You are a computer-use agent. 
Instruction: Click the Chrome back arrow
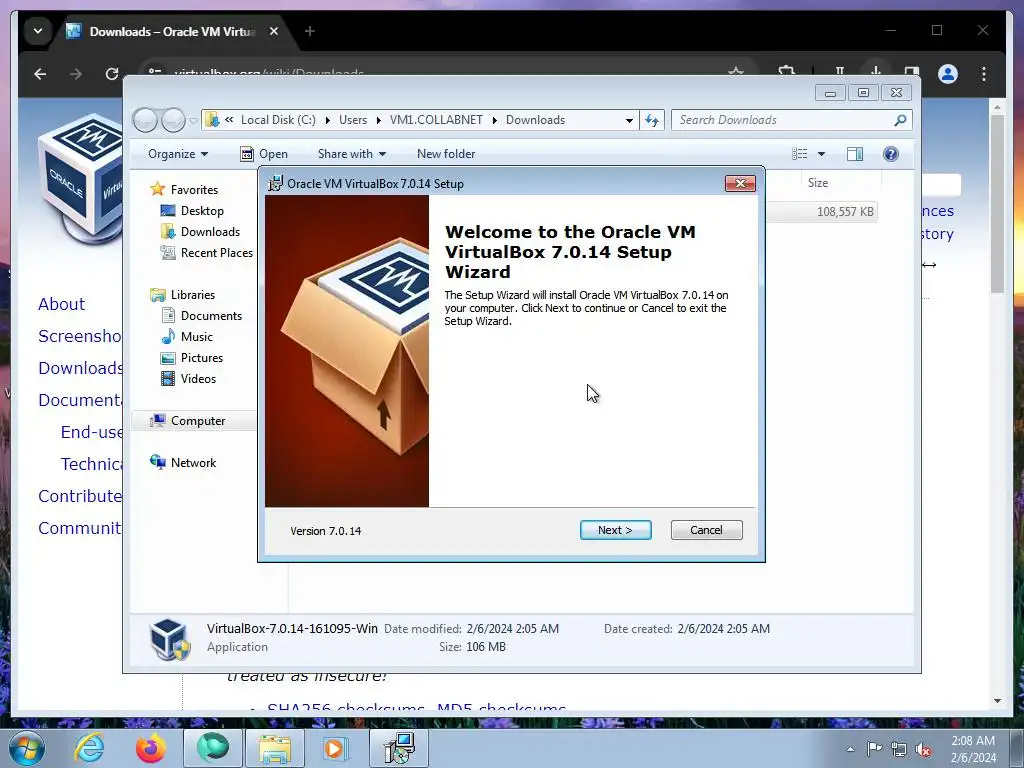[40, 74]
